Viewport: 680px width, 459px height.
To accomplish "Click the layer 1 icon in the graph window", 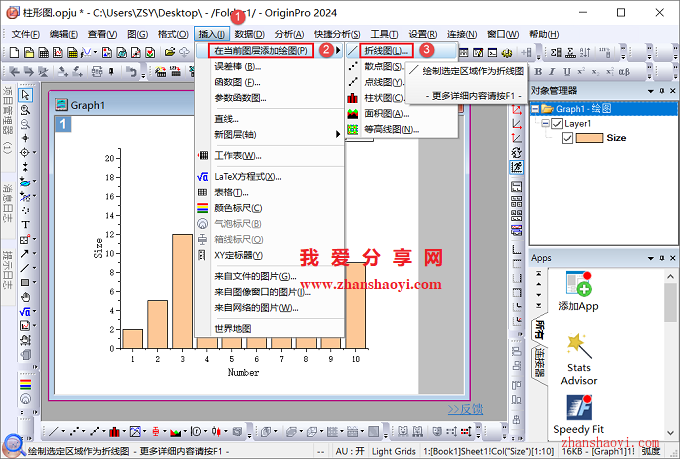I will (63, 125).
